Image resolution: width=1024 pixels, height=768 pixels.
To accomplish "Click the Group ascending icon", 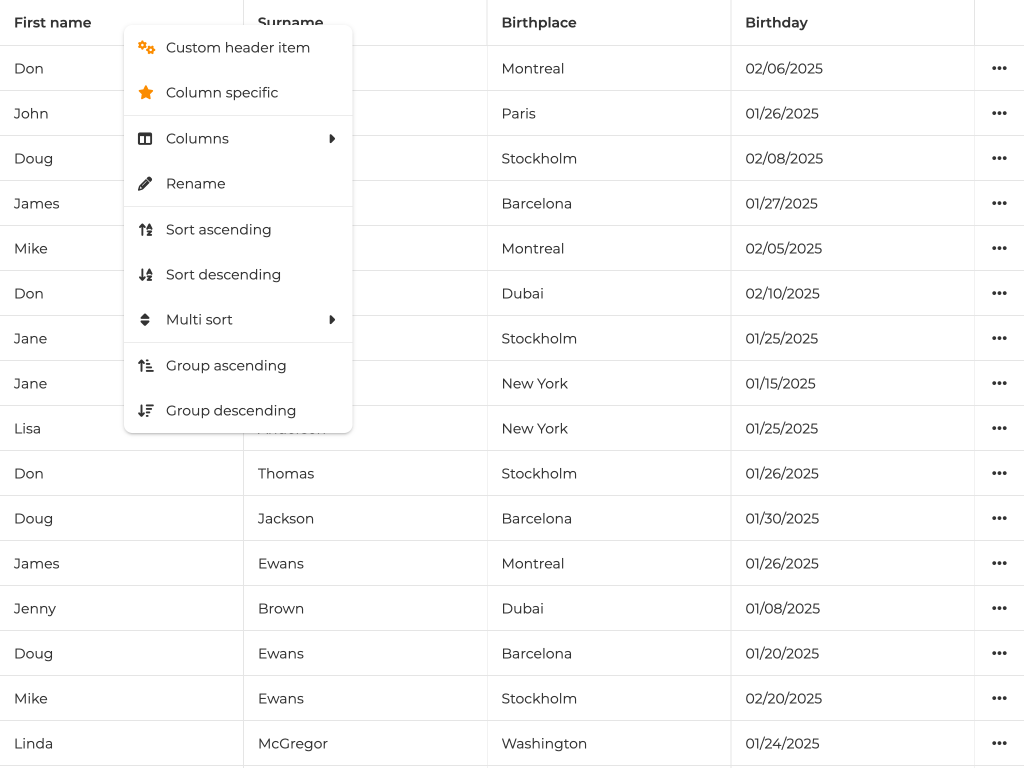I will point(146,366).
